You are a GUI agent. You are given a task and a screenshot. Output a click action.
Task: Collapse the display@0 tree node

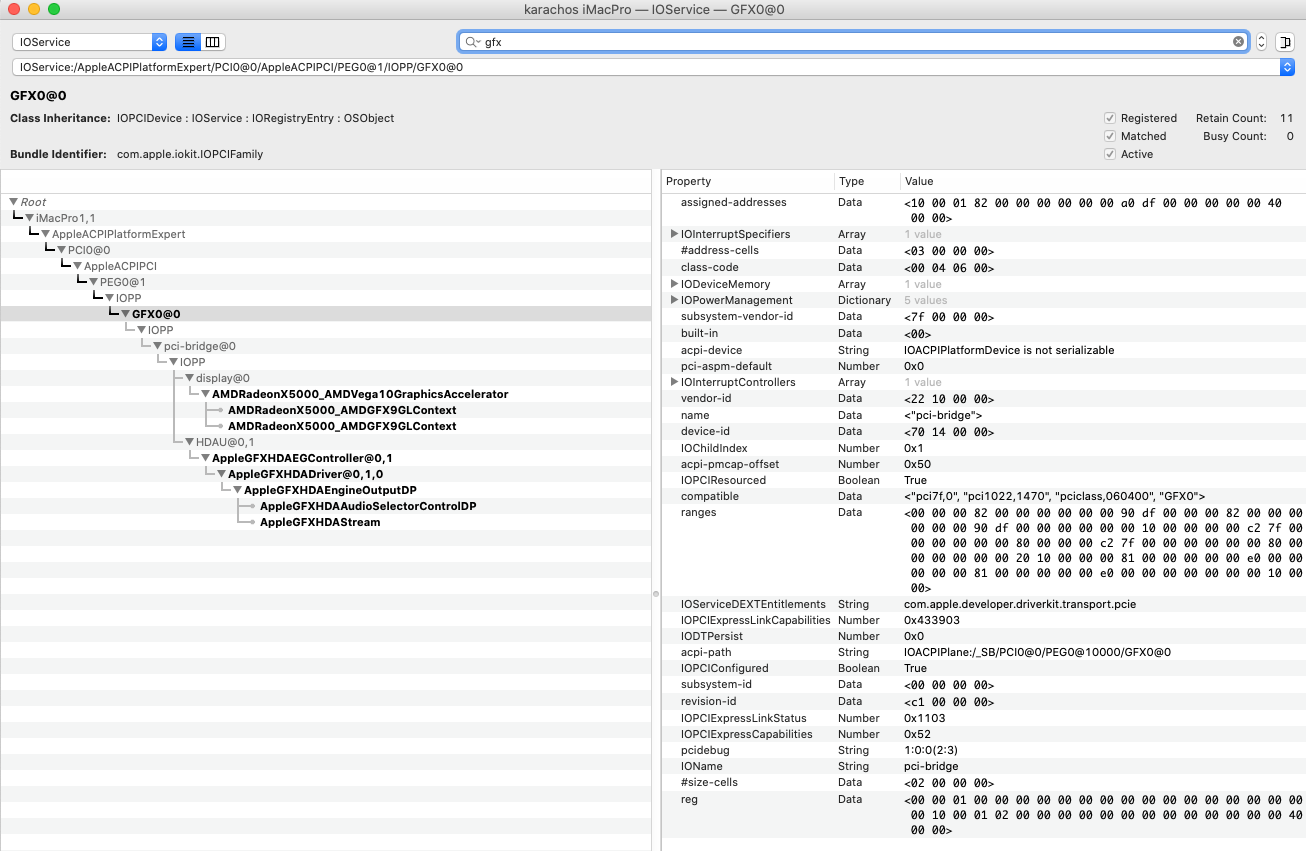[x=189, y=378]
